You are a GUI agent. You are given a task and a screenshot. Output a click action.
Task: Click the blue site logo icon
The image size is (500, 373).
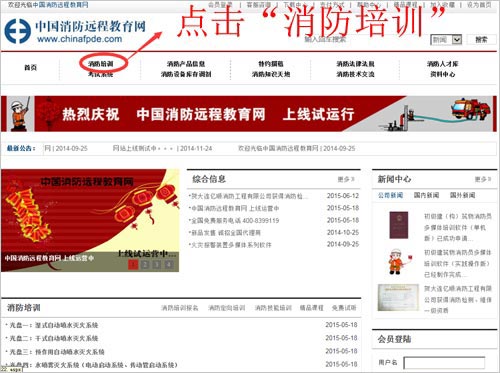point(17,31)
